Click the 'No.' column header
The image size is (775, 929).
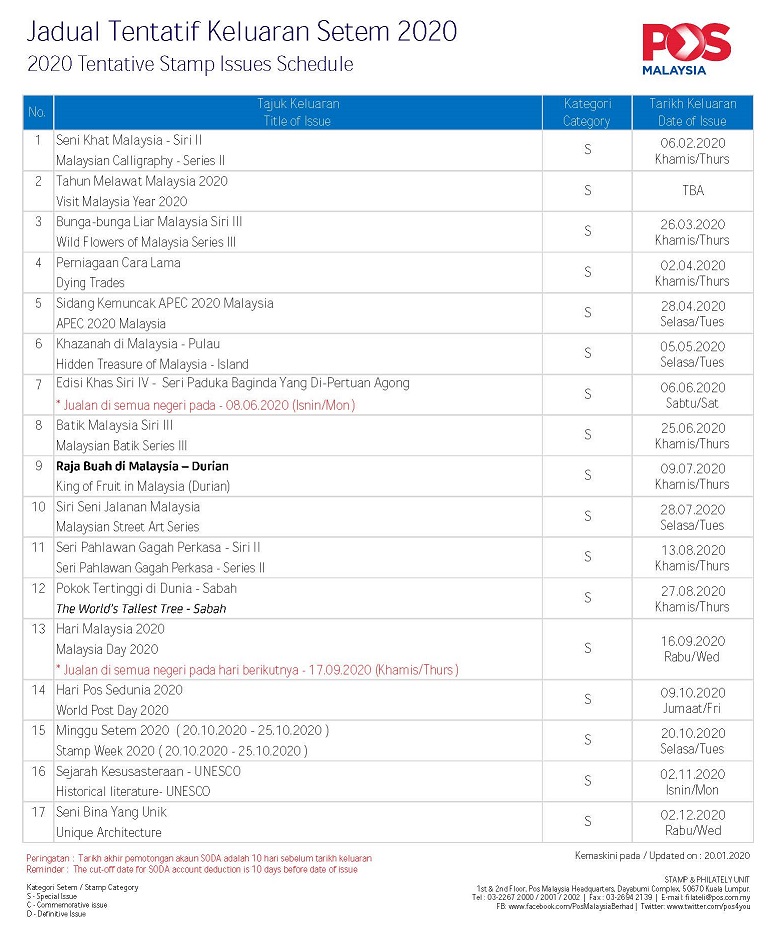point(37,112)
